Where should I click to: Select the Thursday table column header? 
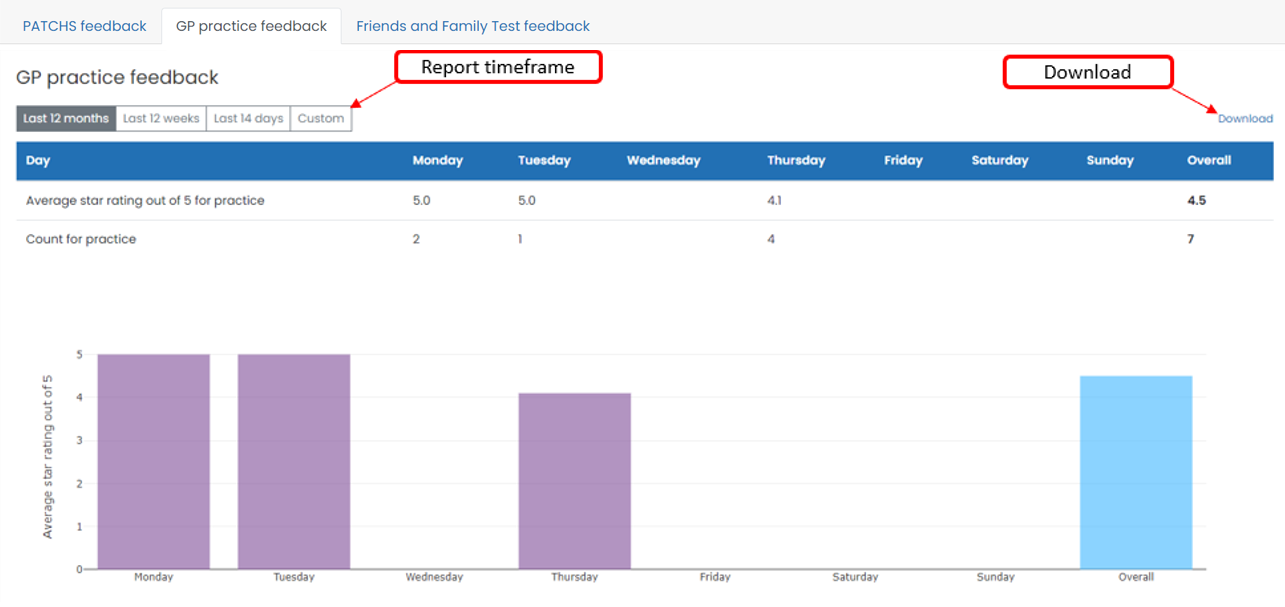point(796,160)
